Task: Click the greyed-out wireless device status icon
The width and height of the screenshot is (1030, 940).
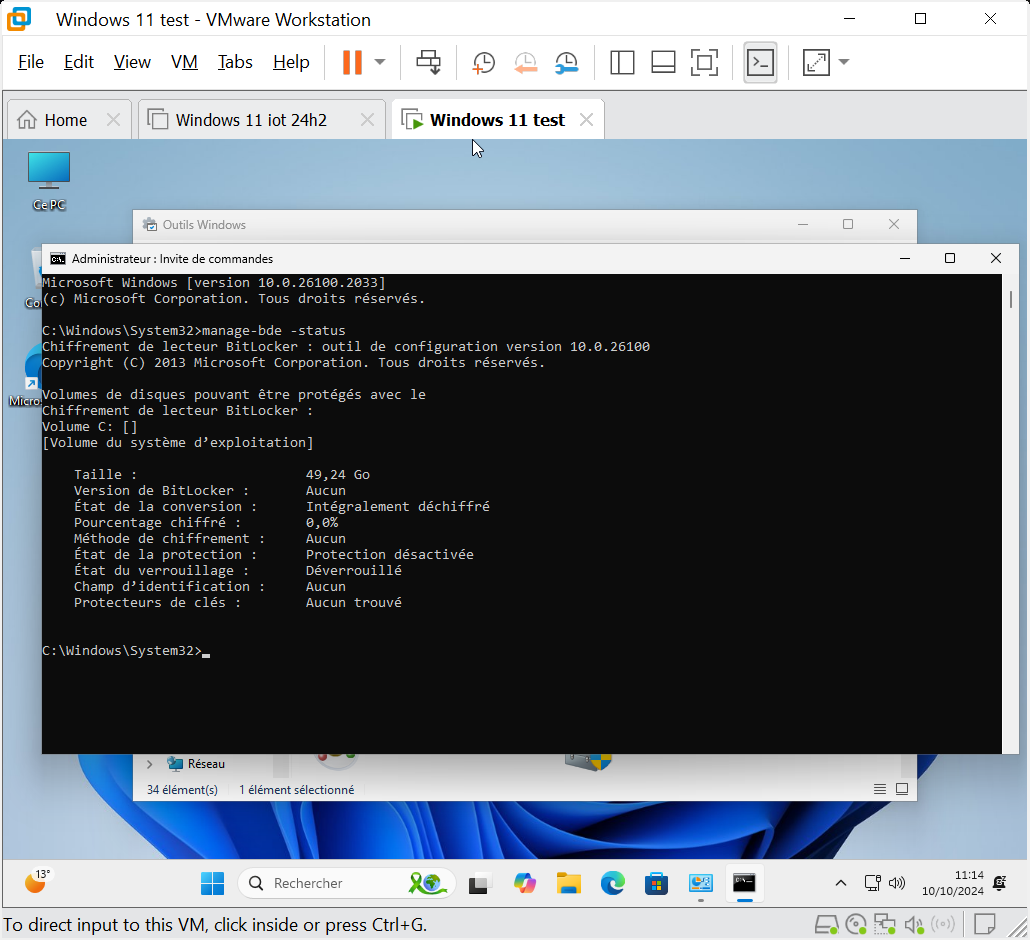Action: tap(943, 924)
